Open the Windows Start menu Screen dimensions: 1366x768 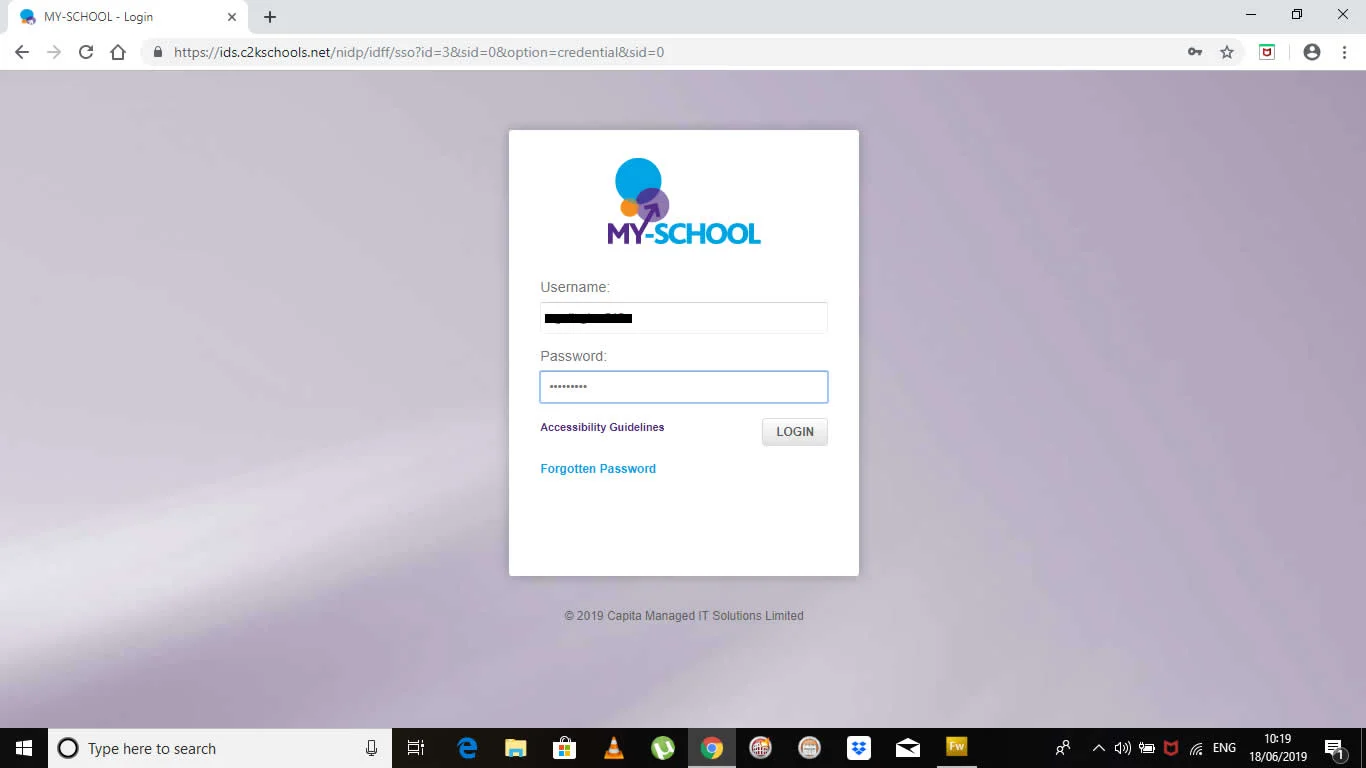coord(24,748)
